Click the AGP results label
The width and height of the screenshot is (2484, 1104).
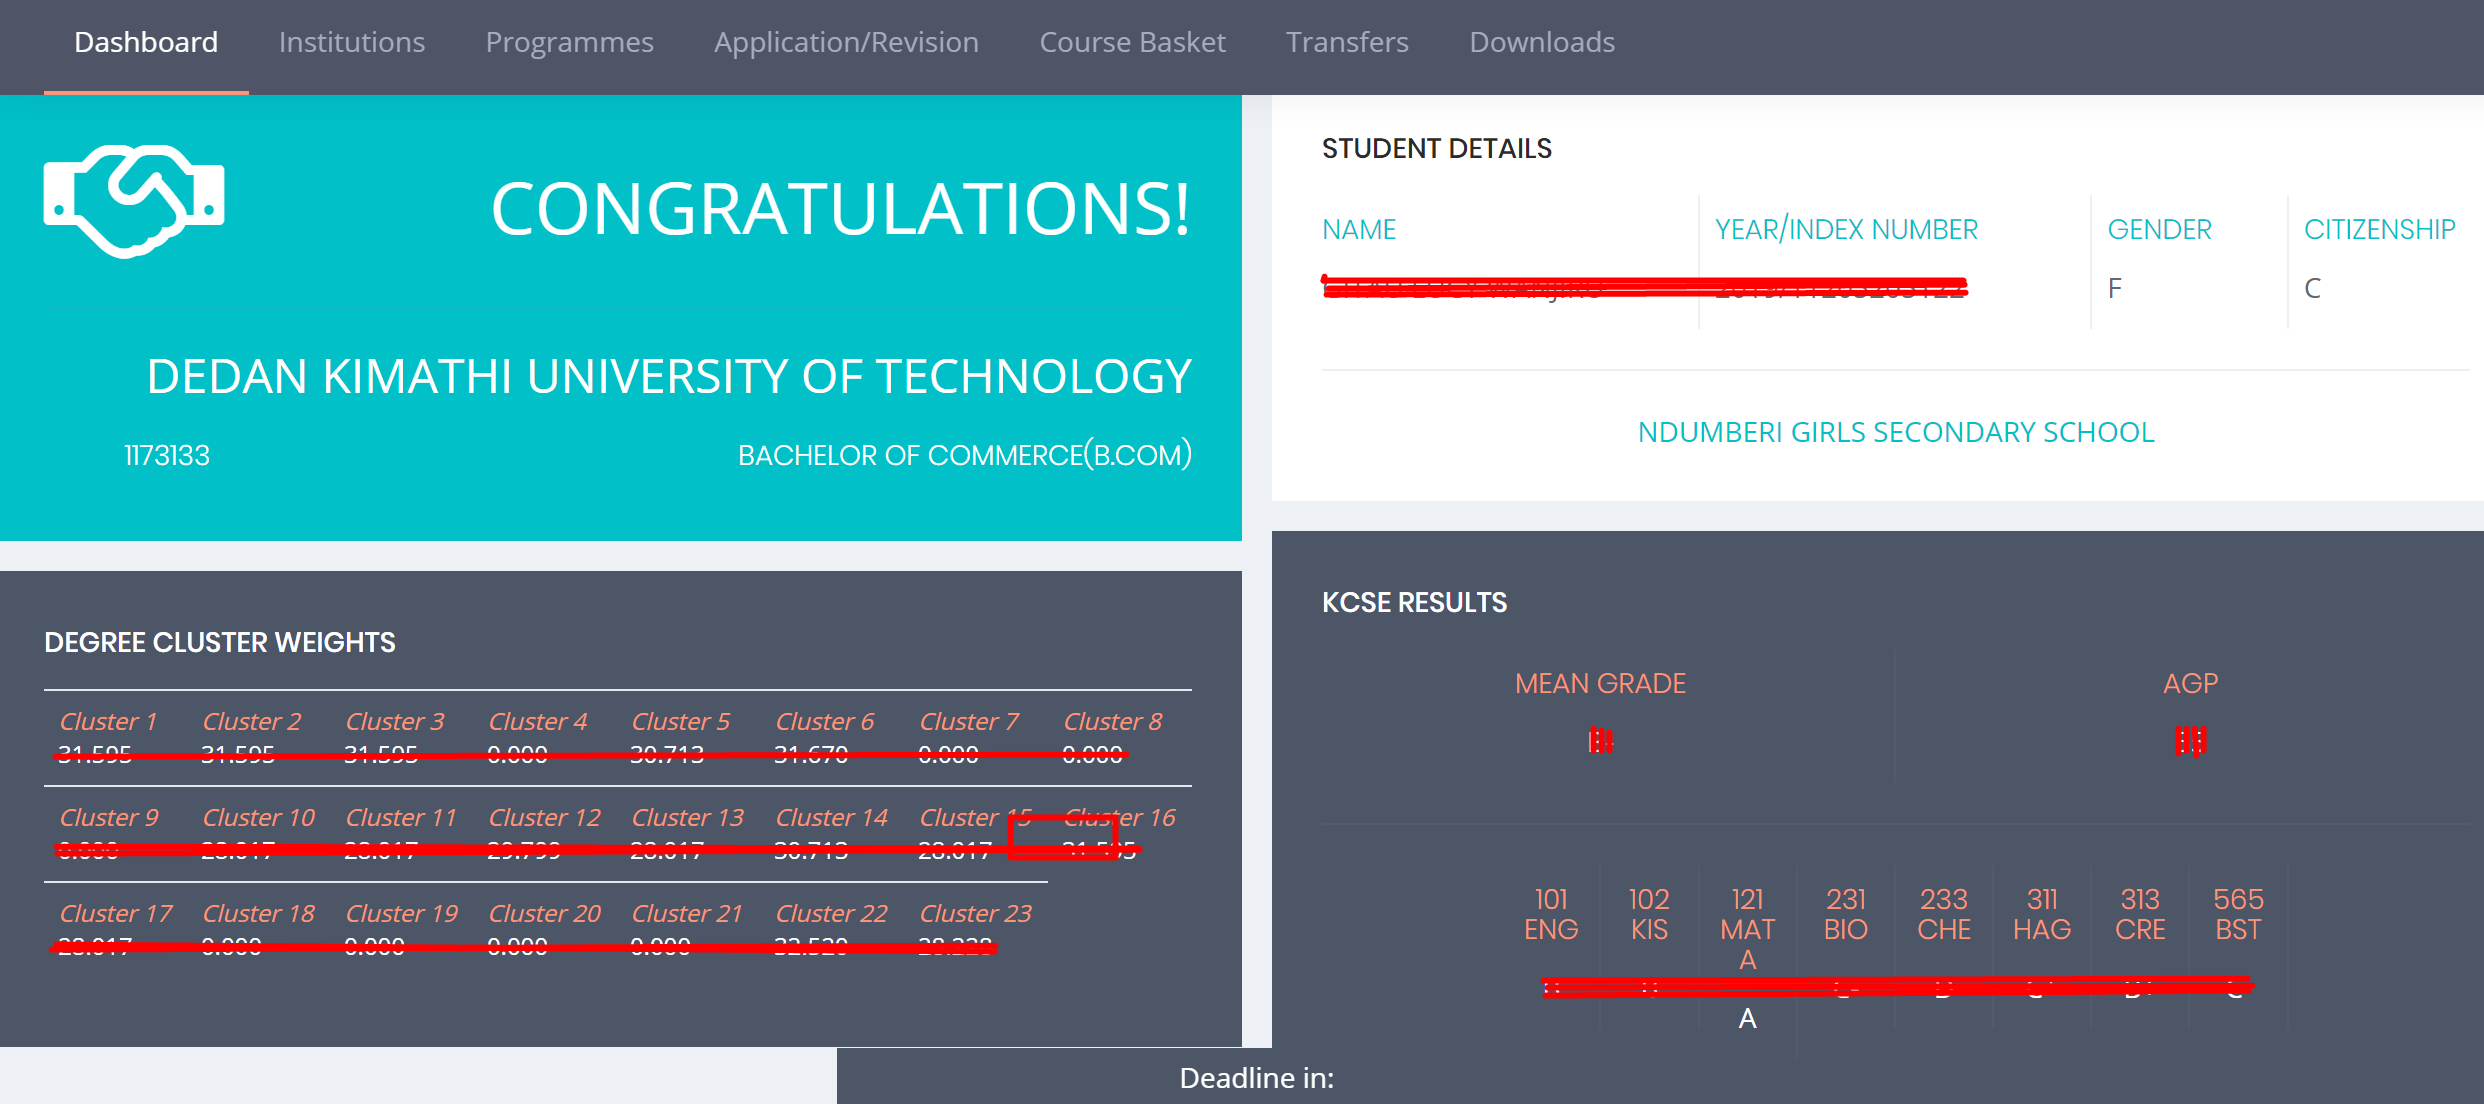(x=2190, y=684)
